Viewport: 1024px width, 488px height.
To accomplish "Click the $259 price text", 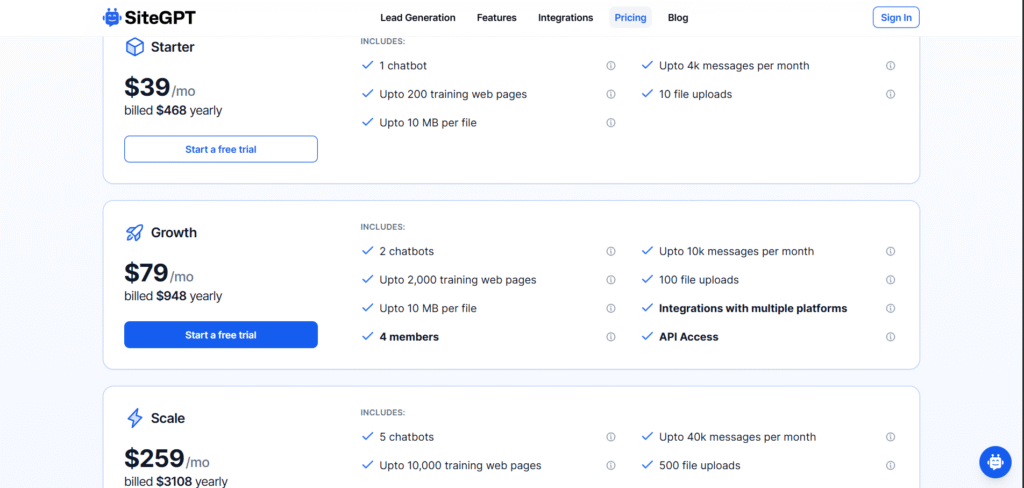I will click(155, 457).
